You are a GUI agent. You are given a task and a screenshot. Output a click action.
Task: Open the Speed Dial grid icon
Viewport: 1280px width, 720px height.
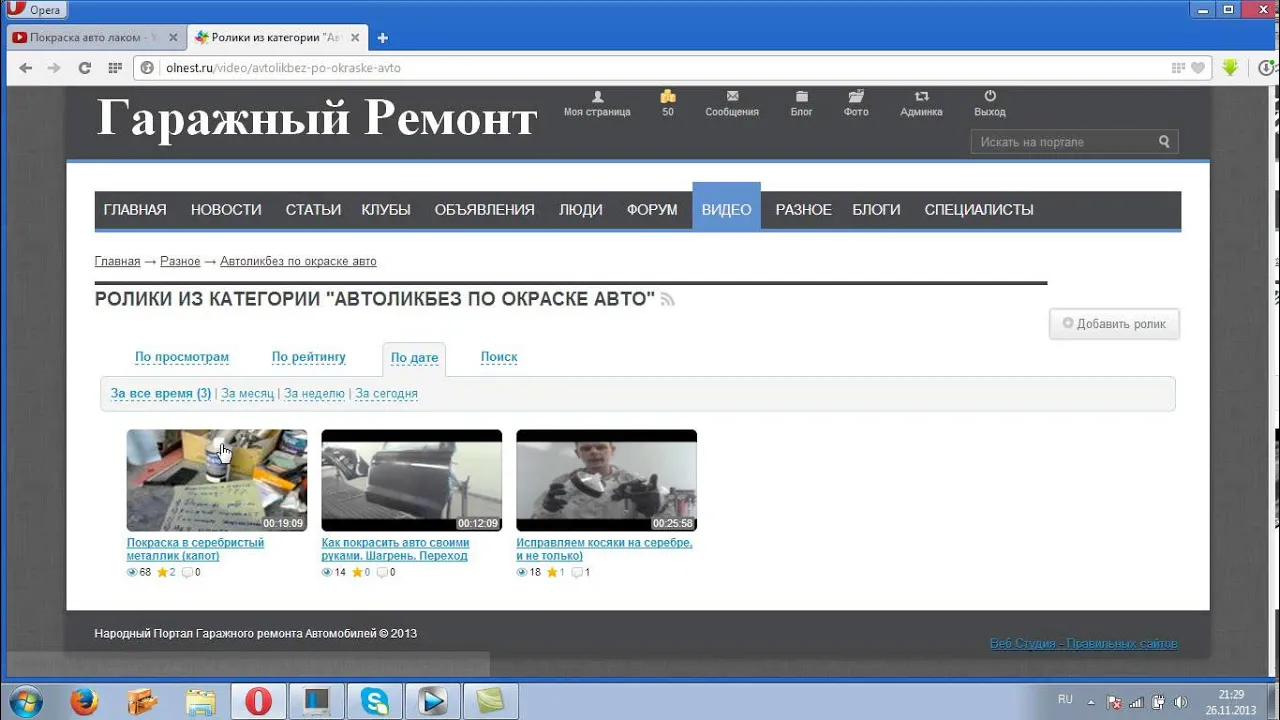click(x=115, y=68)
